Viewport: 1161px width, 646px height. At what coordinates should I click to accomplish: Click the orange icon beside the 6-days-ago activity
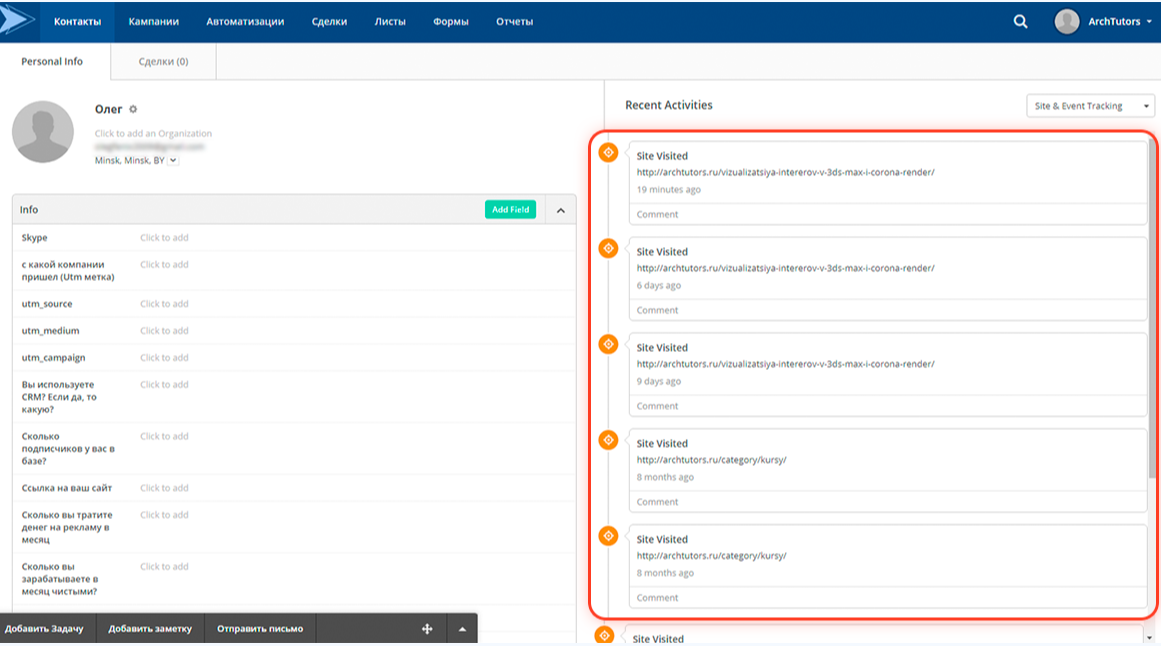tap(607, 247)
